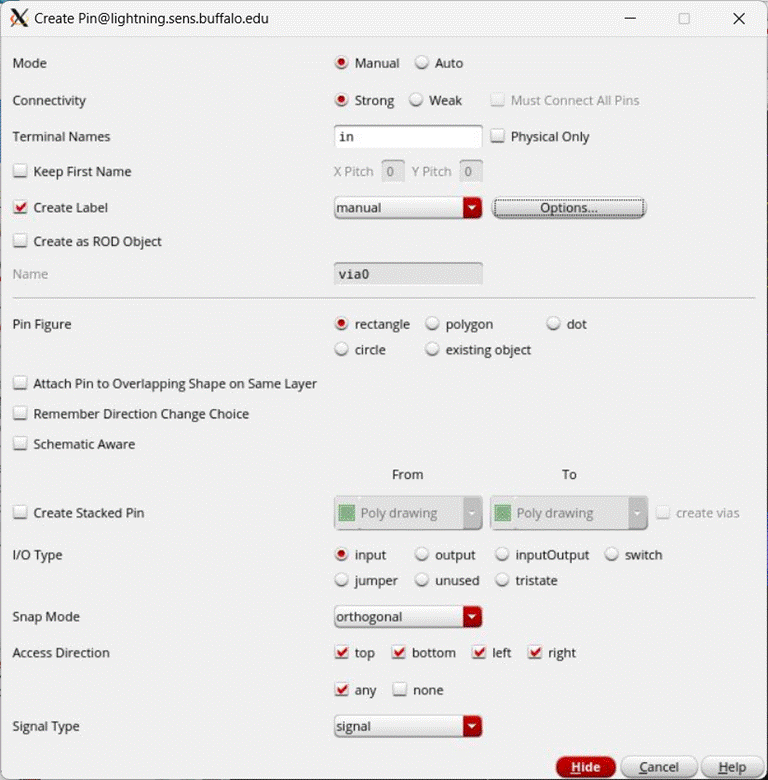The width and height of the screenshot is (768, 780).
Task: Click the Terminal Names input field
Action: coord(408,137)
